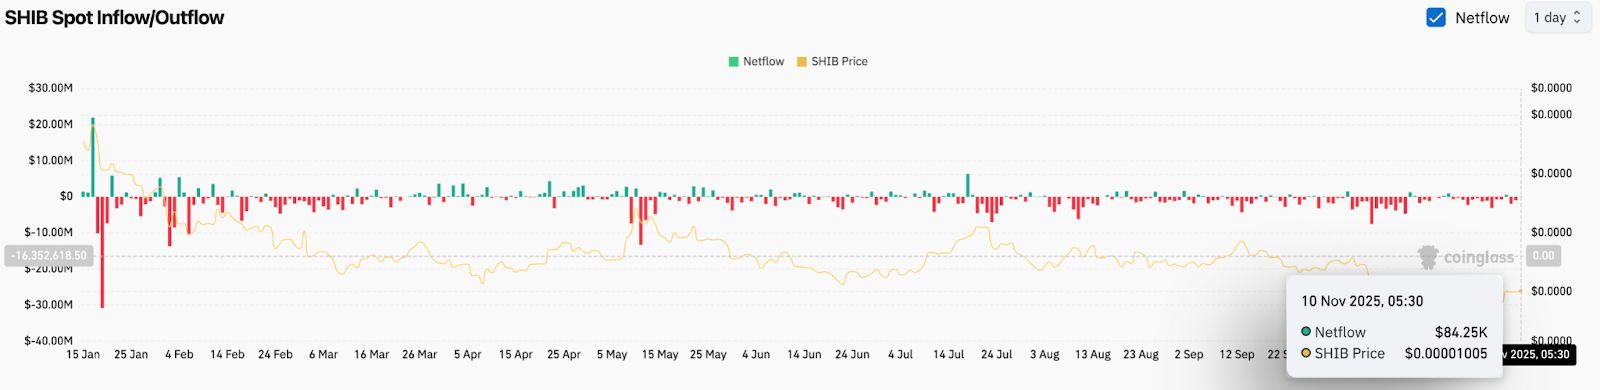The width and height of the screenshot is (1600, 390).
Task: Click the 26 Mar date label
Action: (x=419, y=354)
